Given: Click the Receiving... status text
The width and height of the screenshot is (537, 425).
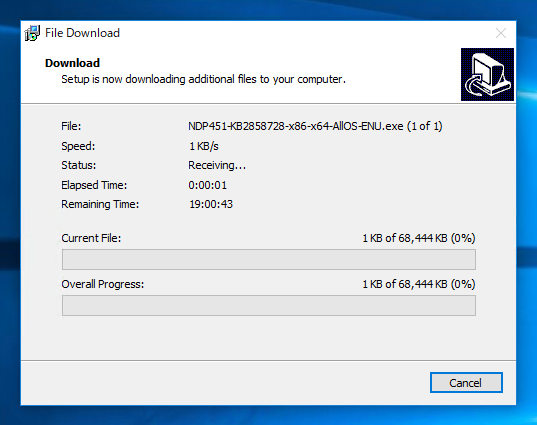Looking at the screenshot, I should 217,165.
